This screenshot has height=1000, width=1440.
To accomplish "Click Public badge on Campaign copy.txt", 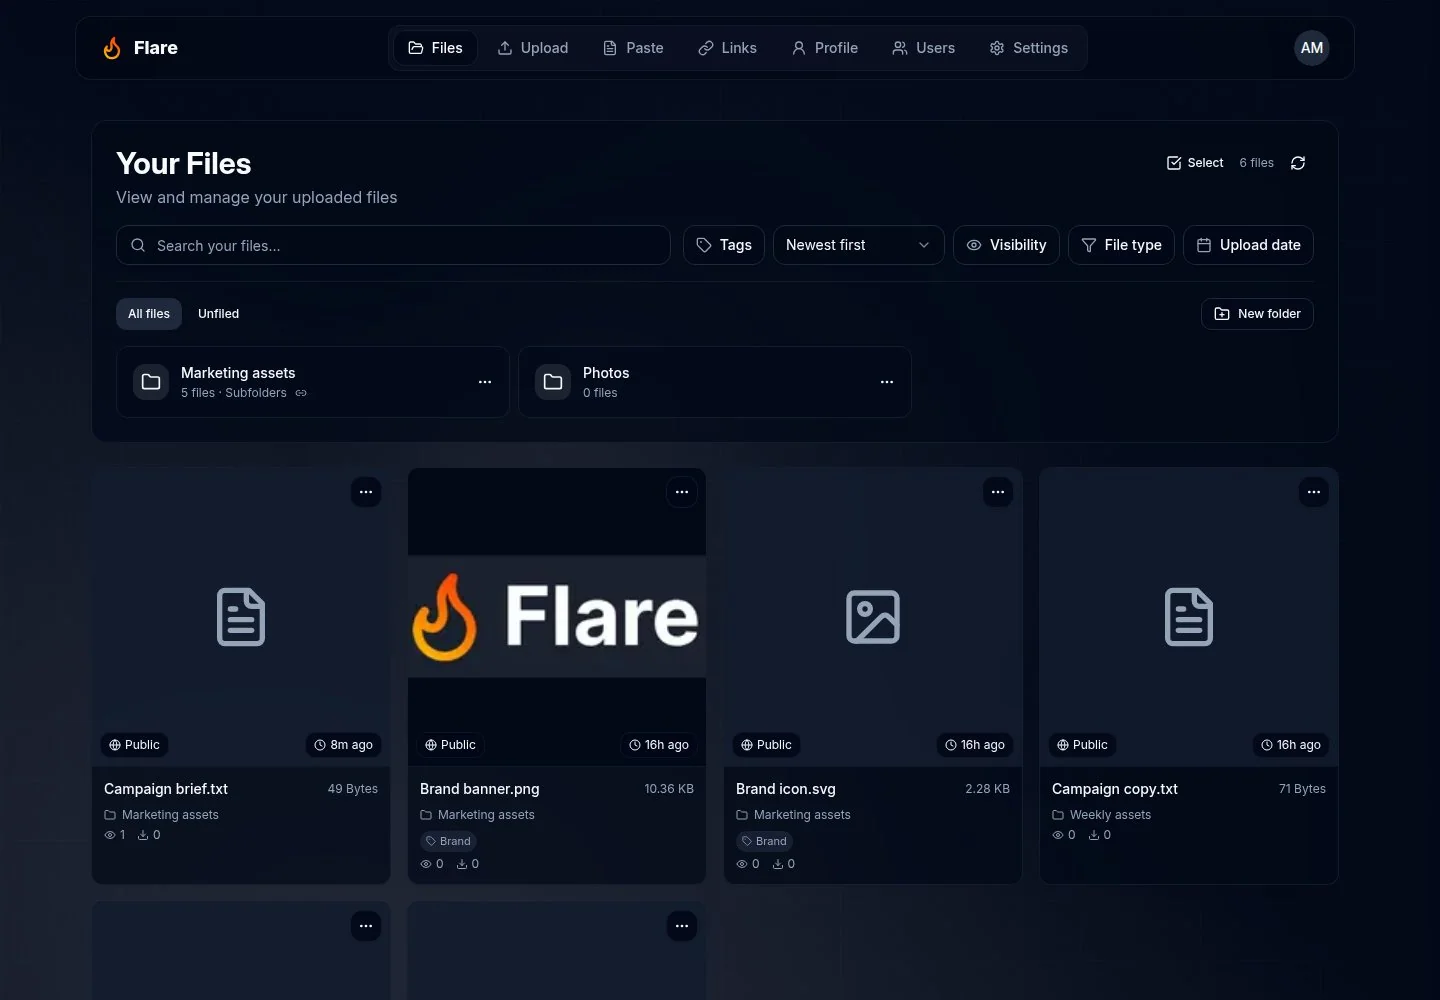I will [x=1082, y=745].
